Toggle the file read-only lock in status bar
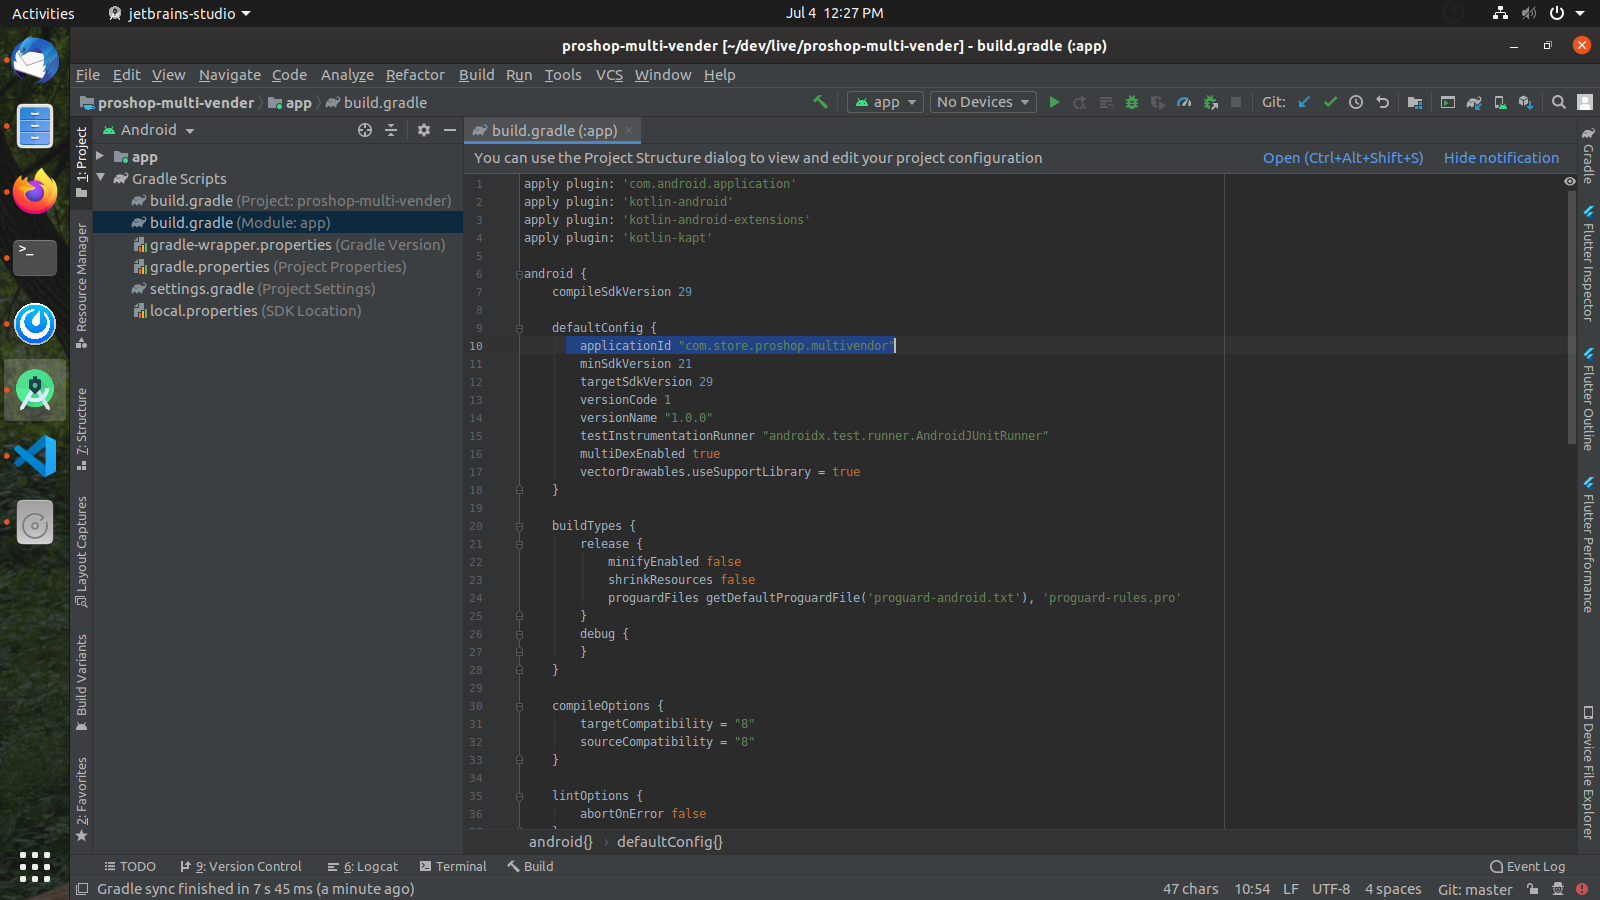This screenshot has width=1600, height=900. point(1533,889)
